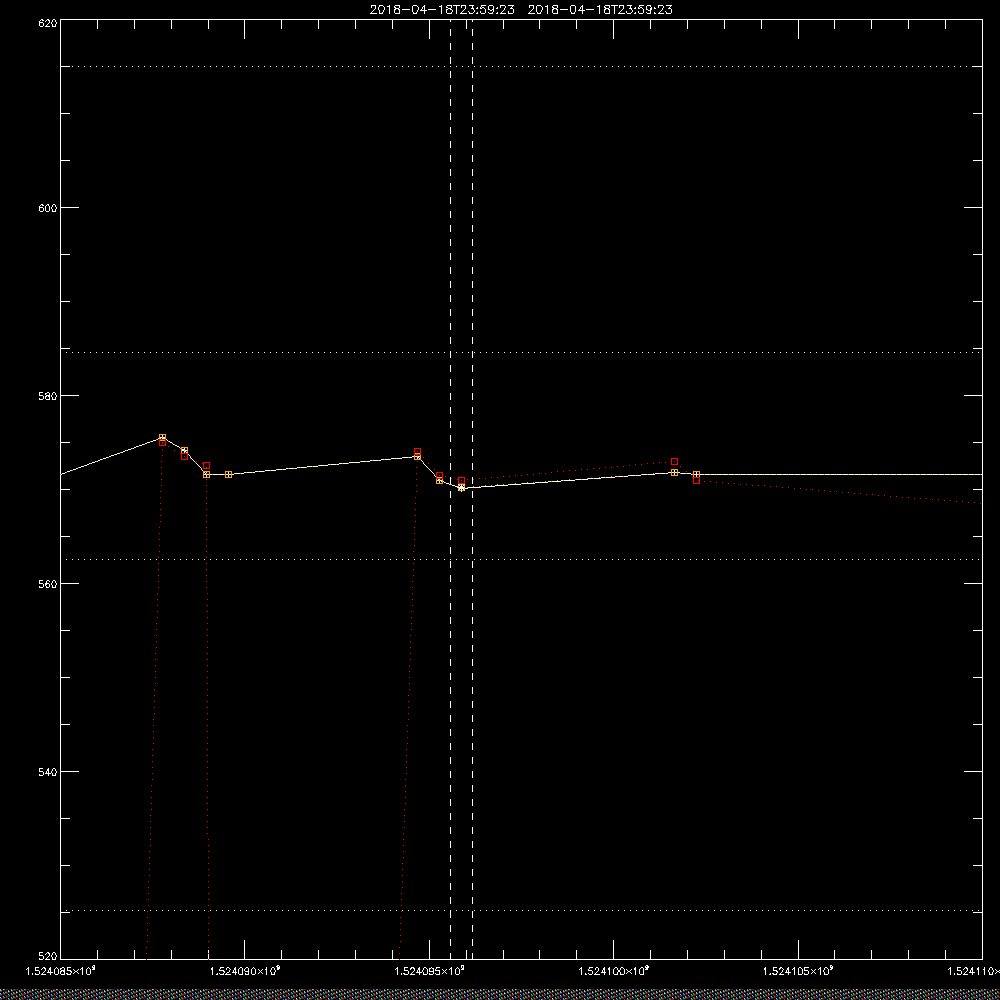The image size is (1000, 1000).
Task: Select the highest orange data point near 575
Action: coord(162,438)
